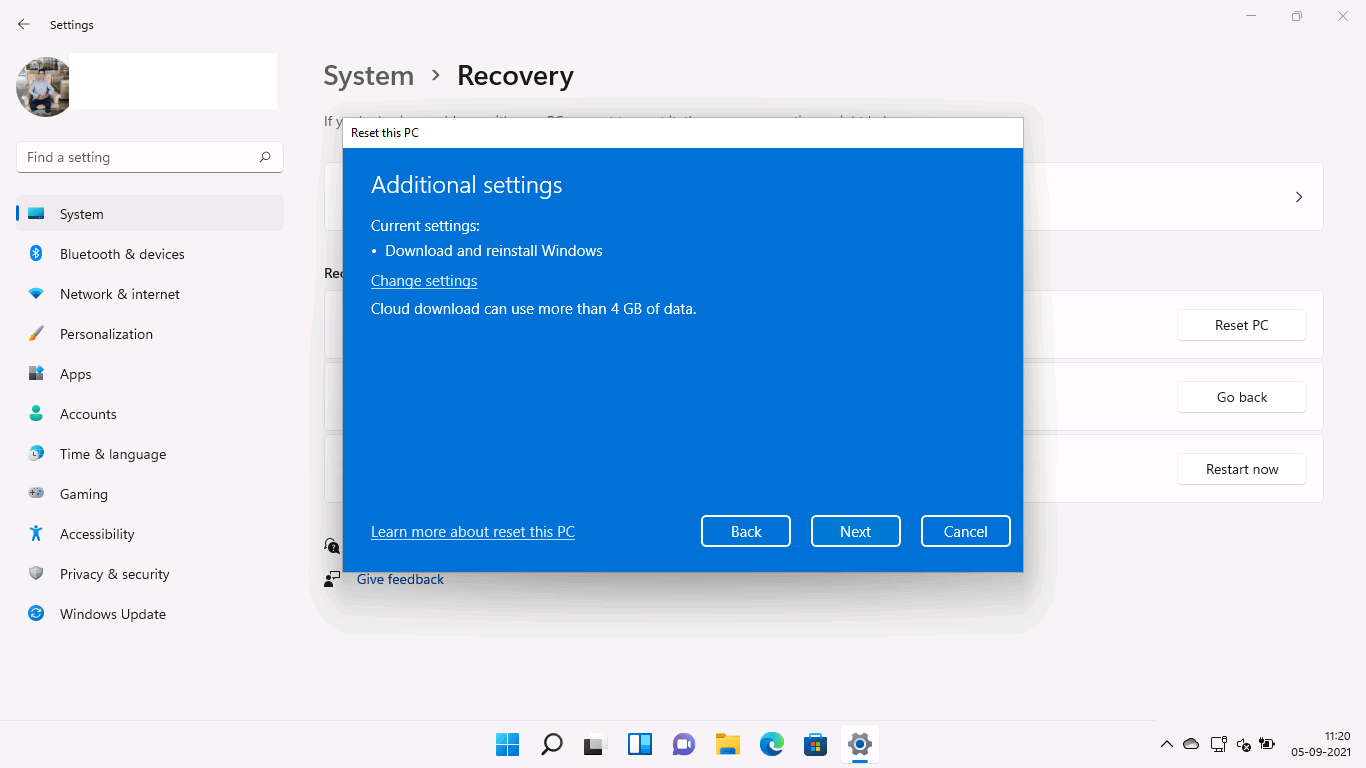Click the network display tray icon
This screenshot has height=768, width=1366.
[1218, 744]
